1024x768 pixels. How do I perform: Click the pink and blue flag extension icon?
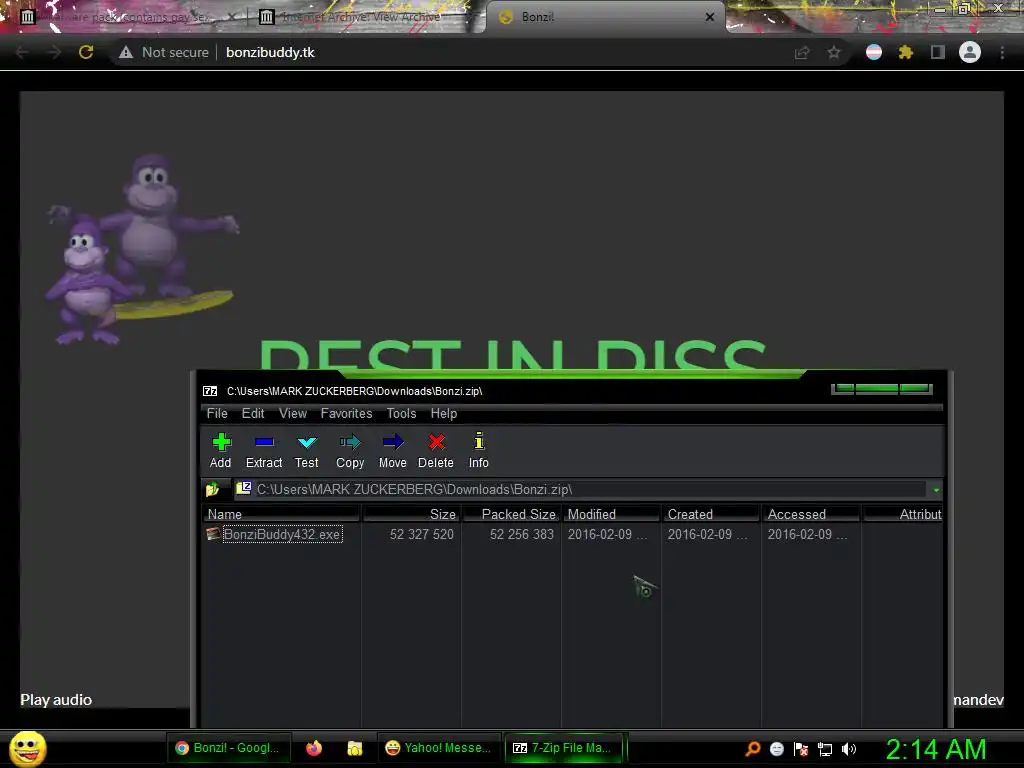click(x=874, y=52)
